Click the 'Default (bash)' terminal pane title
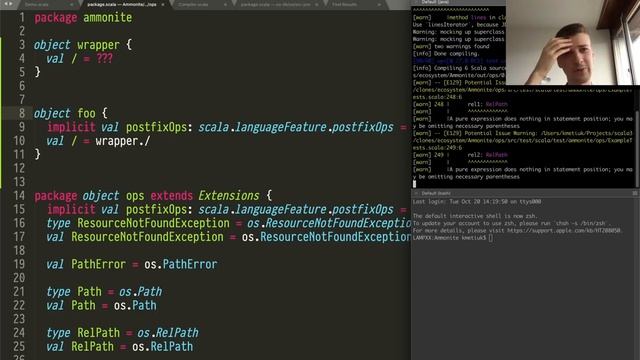The height and width of the screenshot is (360, 640). pos(436,193)
